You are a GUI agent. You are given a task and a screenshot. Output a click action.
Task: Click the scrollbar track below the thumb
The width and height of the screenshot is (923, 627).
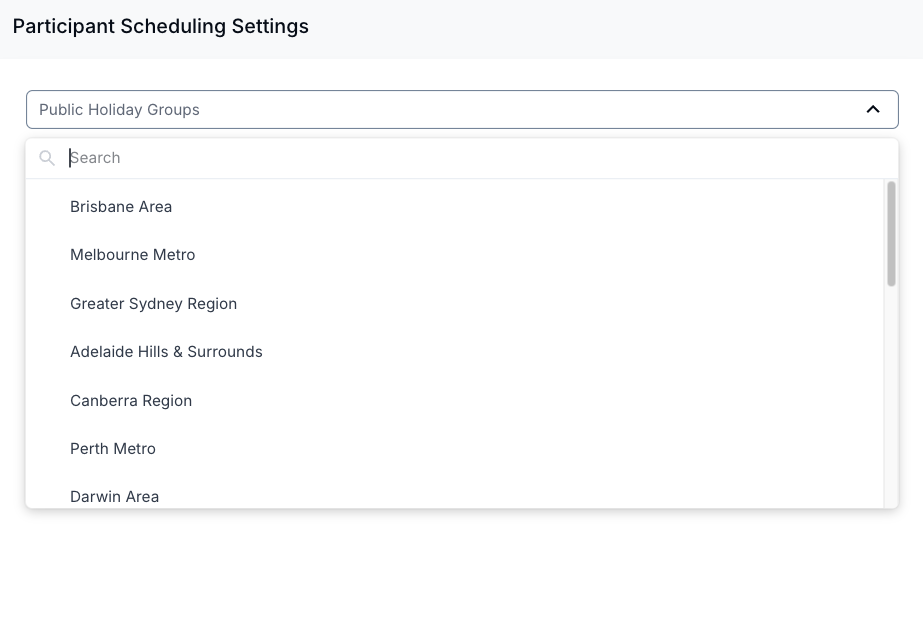891,397
